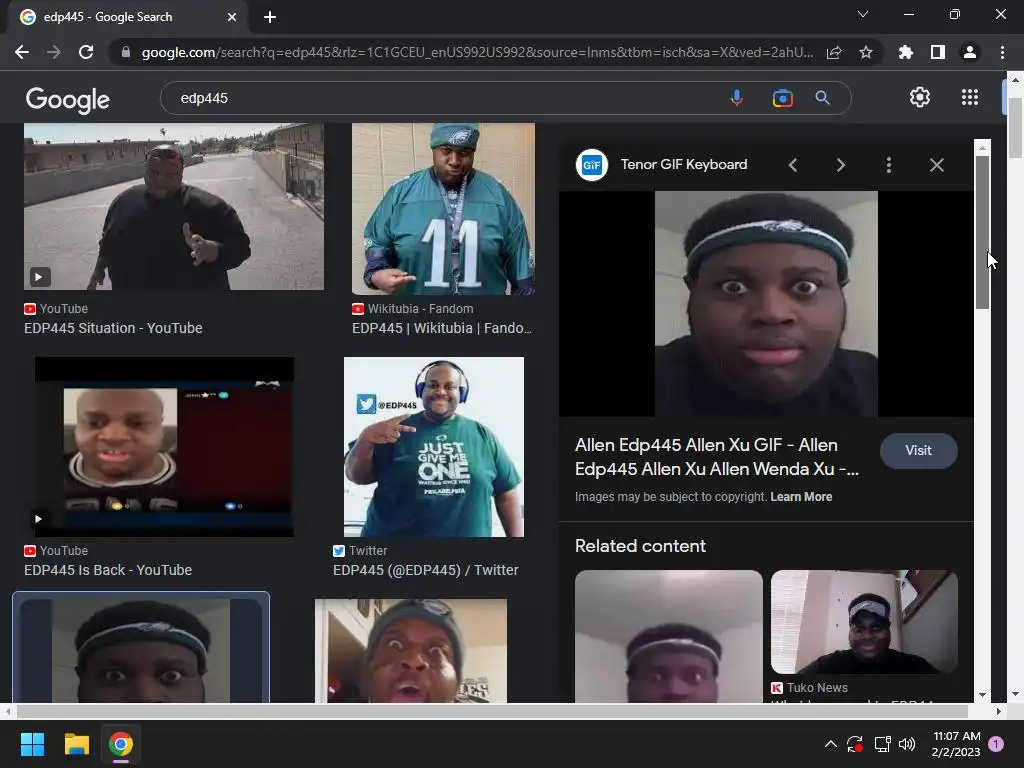Image resolution: width=1024 pixels, height=768 pixels.
Task: Open the notification center badge
Action: point(996,744)
